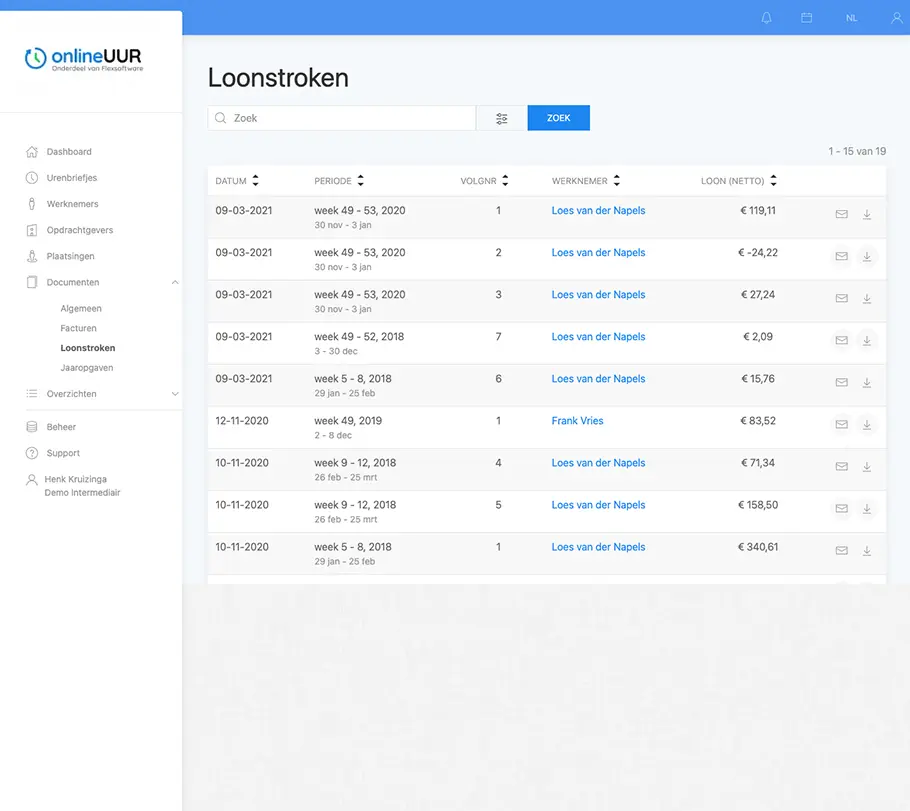
Task: Email the payslip of € 119,11
Action: (x=841, y=214)
